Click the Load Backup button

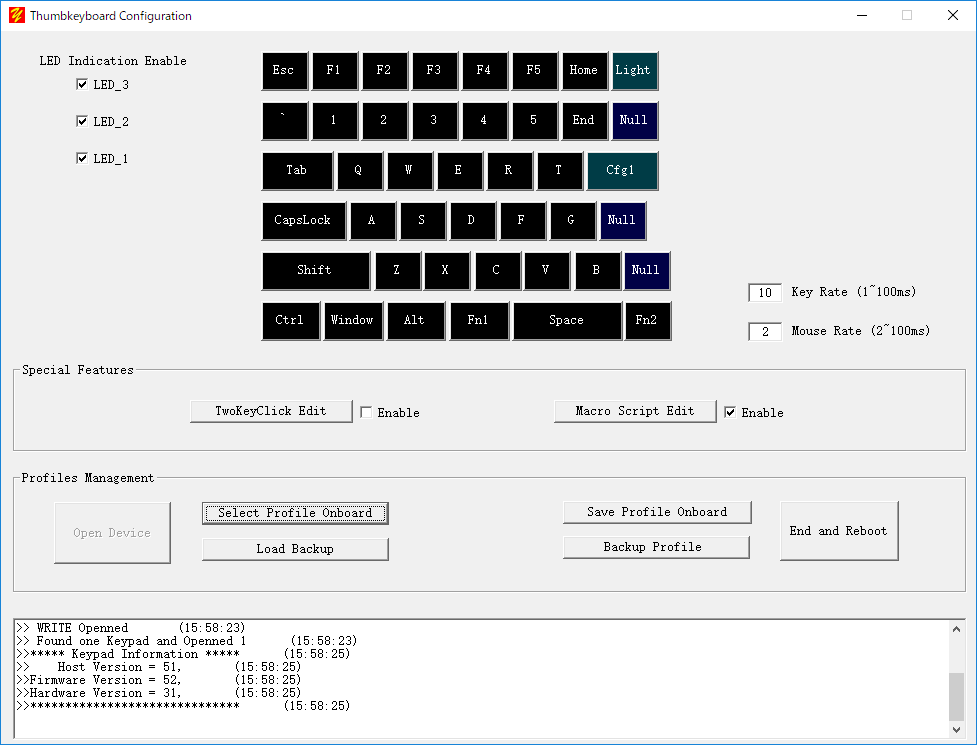(x=295, y=549)
